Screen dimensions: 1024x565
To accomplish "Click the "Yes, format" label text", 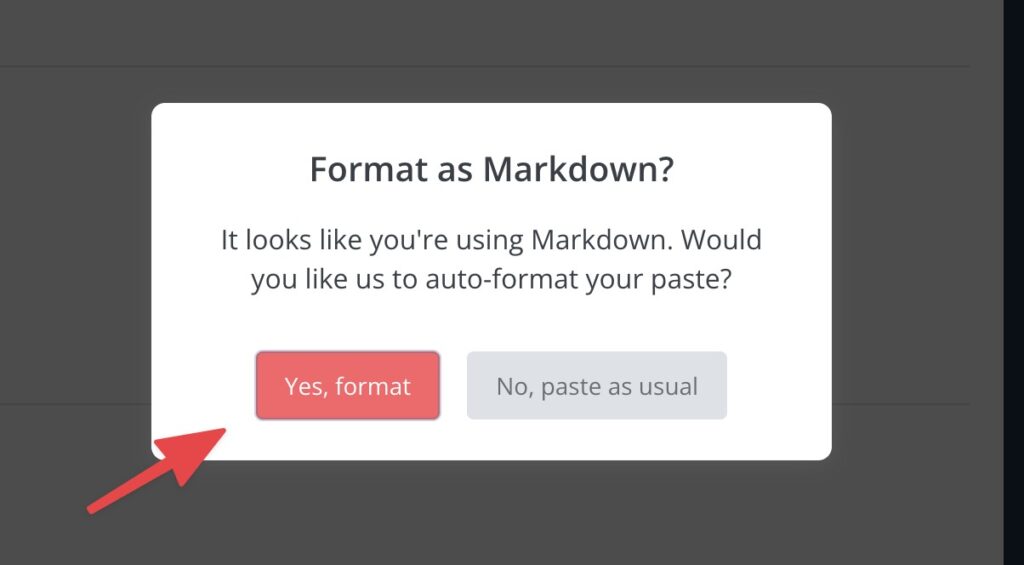I will [347, 387].
